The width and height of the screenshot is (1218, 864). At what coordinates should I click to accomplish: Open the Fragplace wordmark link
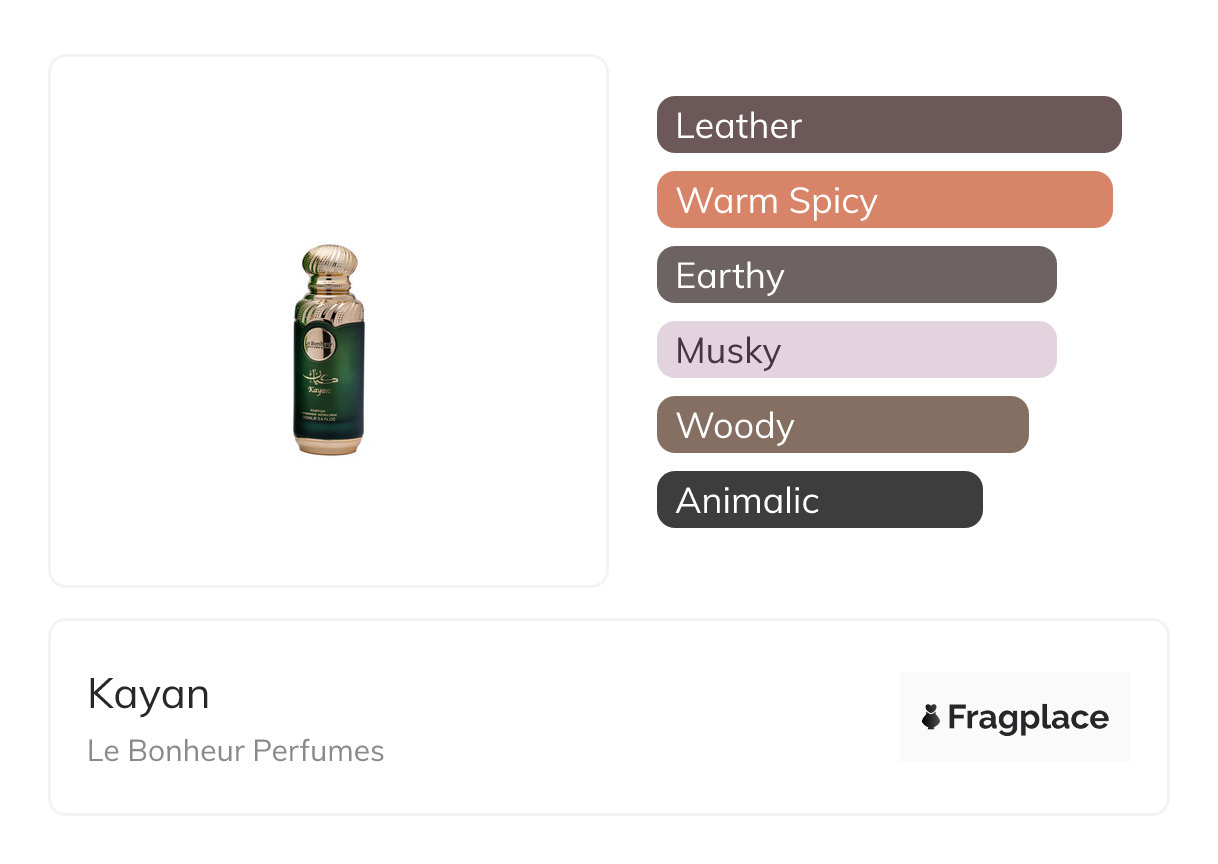point(1028,717)
